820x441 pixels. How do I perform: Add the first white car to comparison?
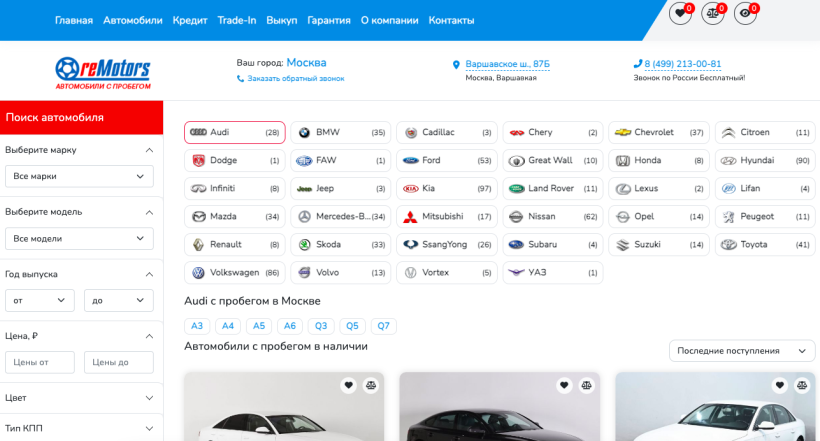tap(371, 386)
